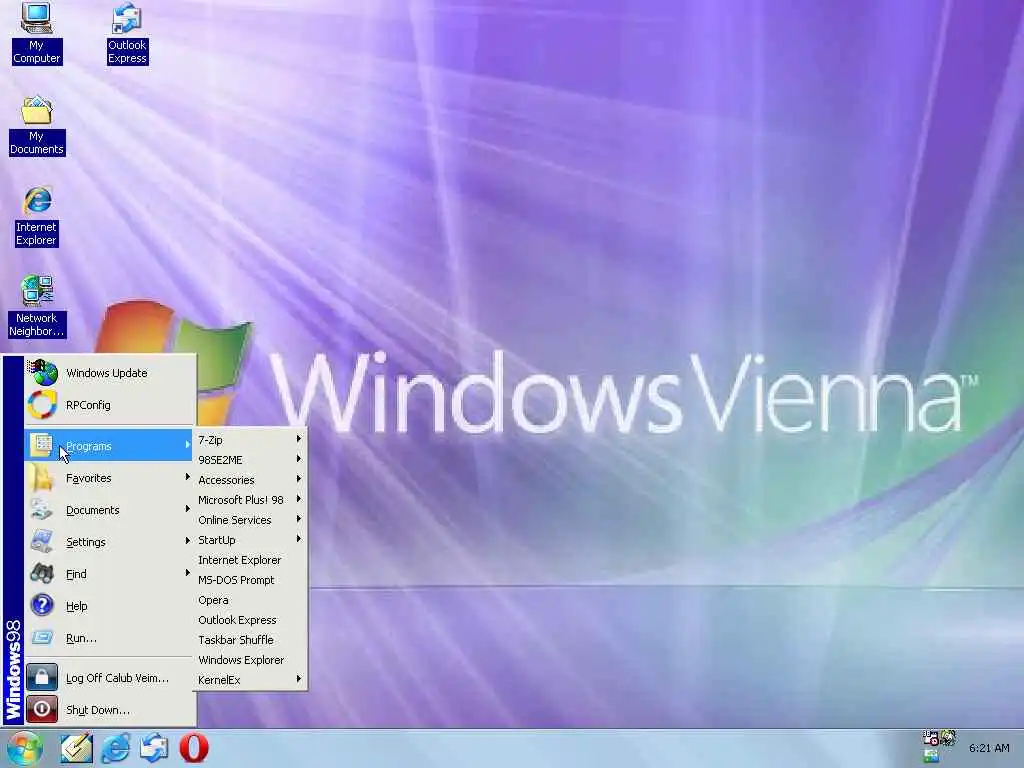Click the Run icon in Start menu
This screenshot has height=768, width=1024.
pos(42,637)
